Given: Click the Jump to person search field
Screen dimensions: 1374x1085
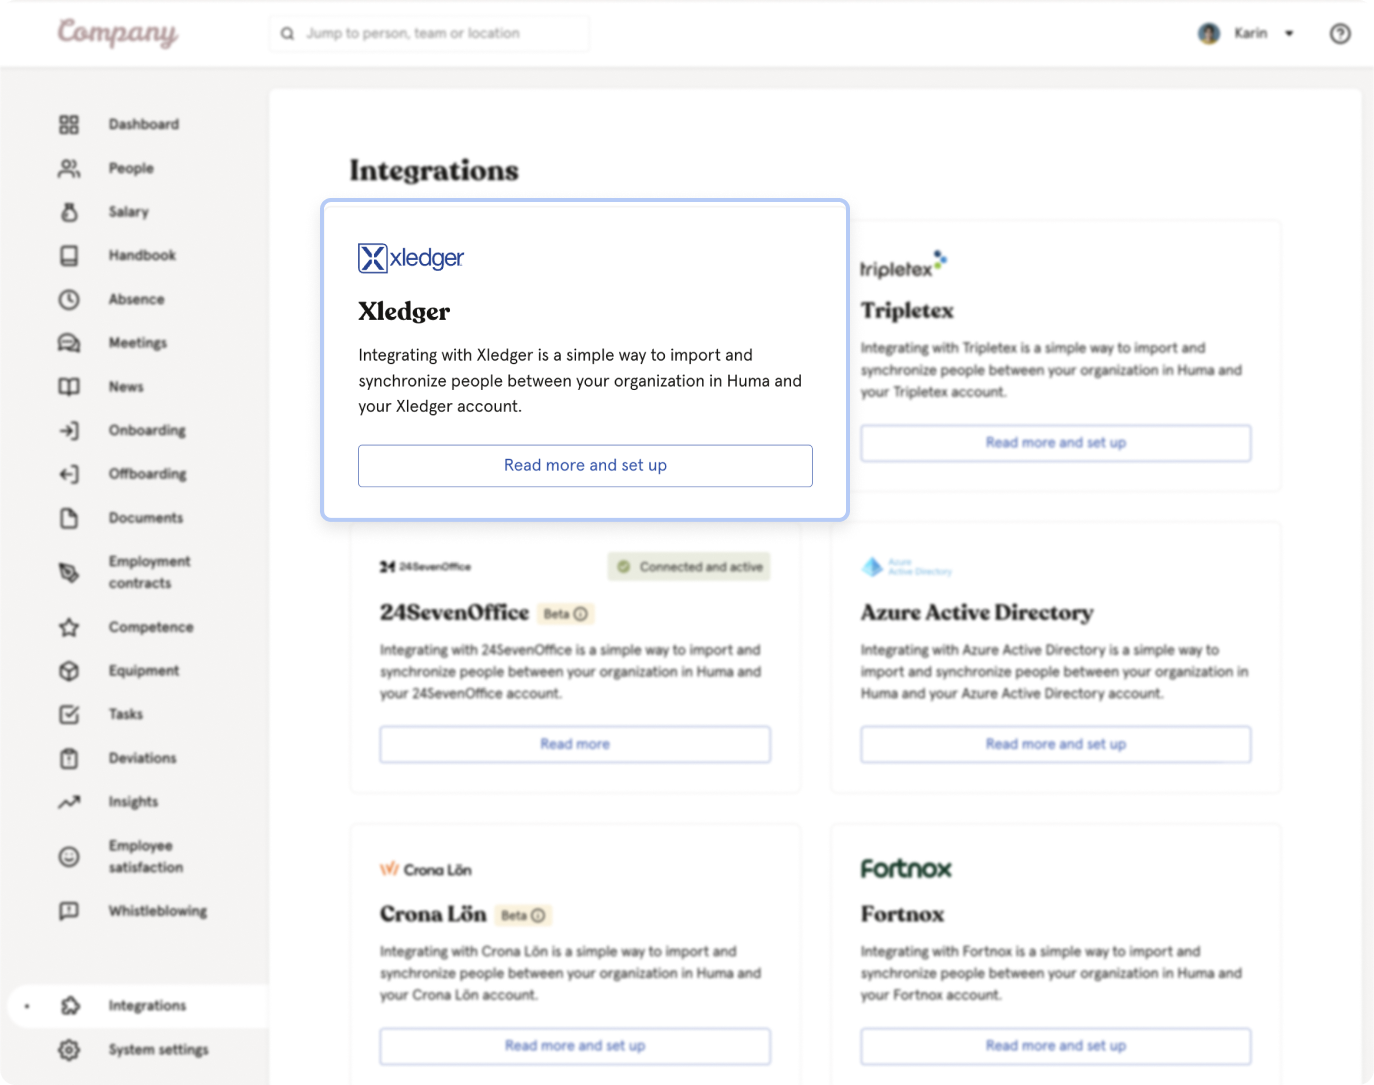Looking at the screenshot, I should pyautogui.click(x=430, y=34).
